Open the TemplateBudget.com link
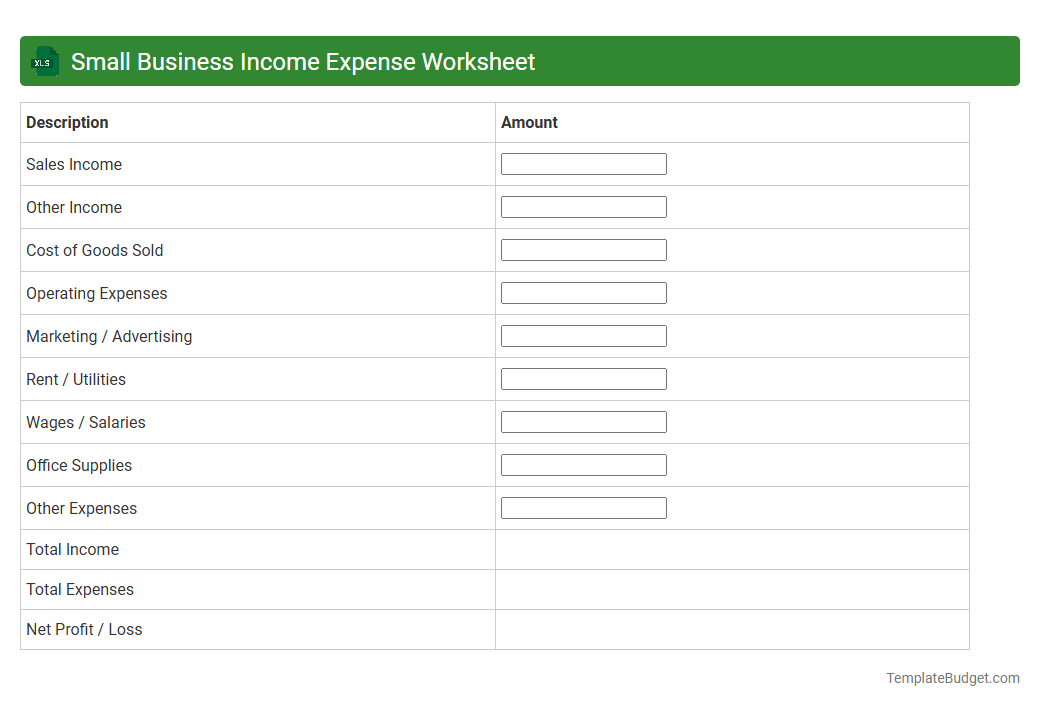Image resolution: width=1040 pixels, height=707 pixels. pos(953,678)
